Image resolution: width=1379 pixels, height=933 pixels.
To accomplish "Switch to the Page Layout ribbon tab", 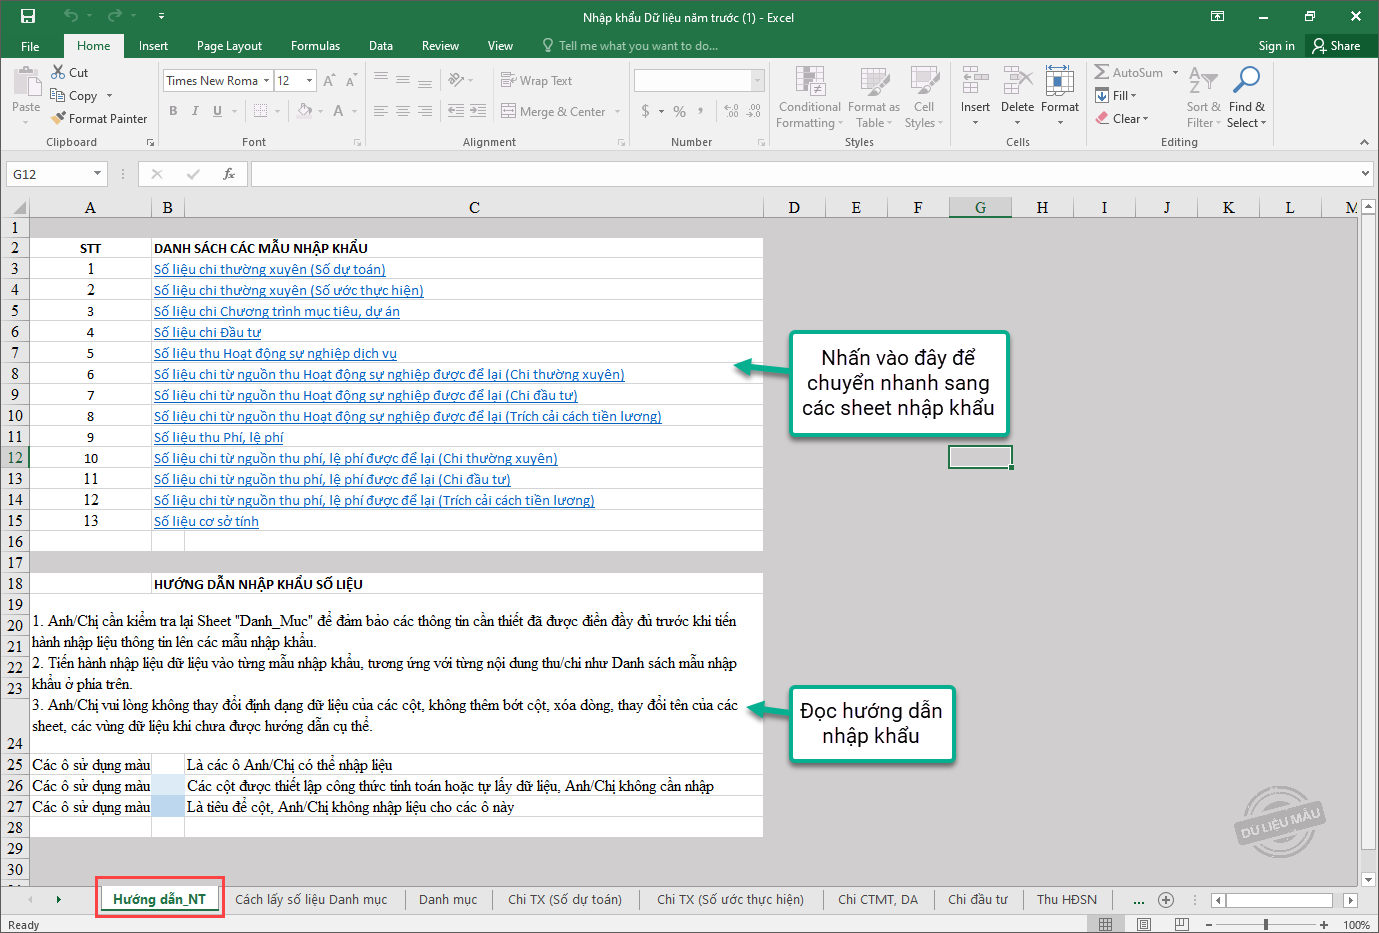I will point(229,46).
